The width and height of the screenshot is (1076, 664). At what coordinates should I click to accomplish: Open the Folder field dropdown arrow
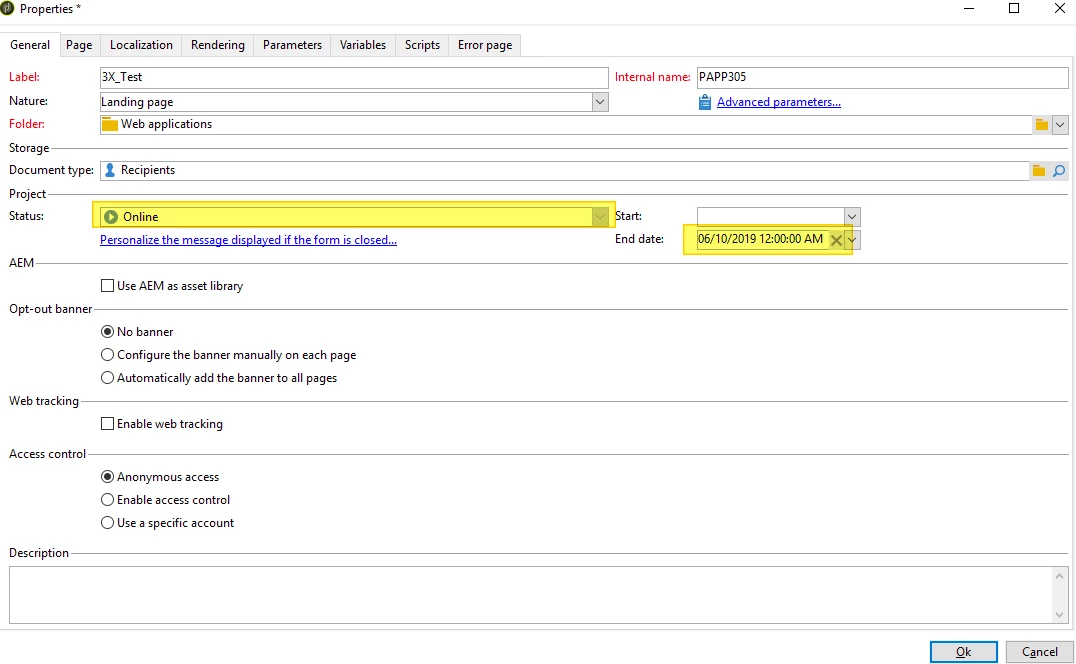pos(1060,124)
